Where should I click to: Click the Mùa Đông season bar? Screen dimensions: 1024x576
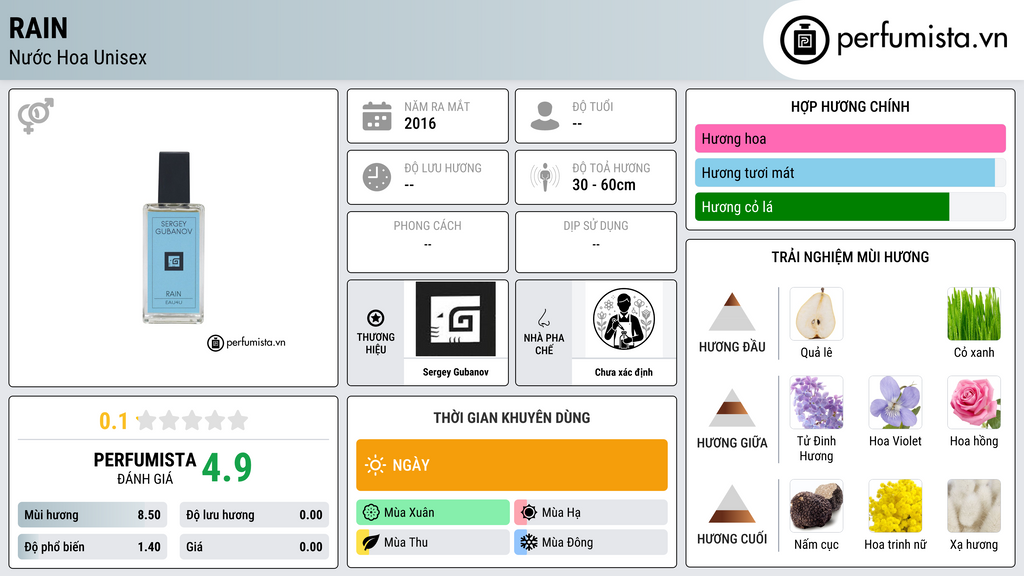pos(591,542)
